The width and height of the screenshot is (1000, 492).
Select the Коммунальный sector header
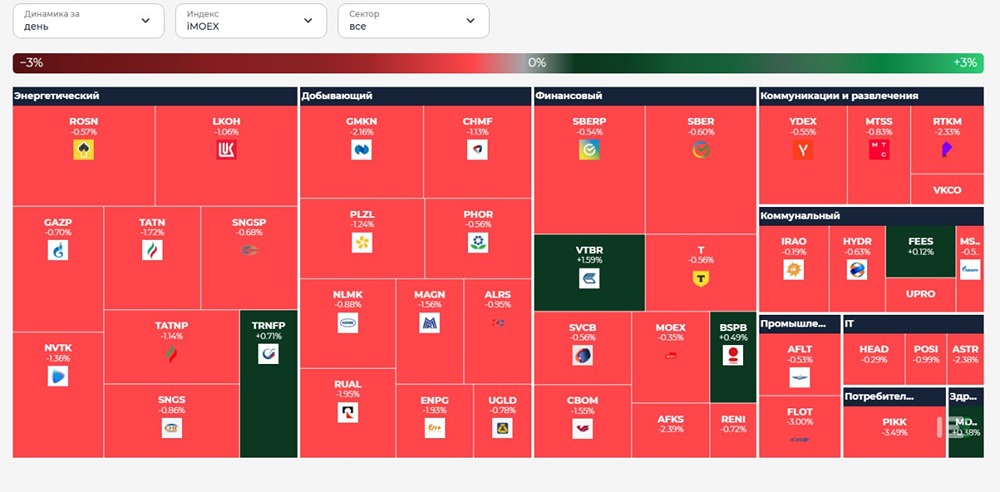coord(871,216)
